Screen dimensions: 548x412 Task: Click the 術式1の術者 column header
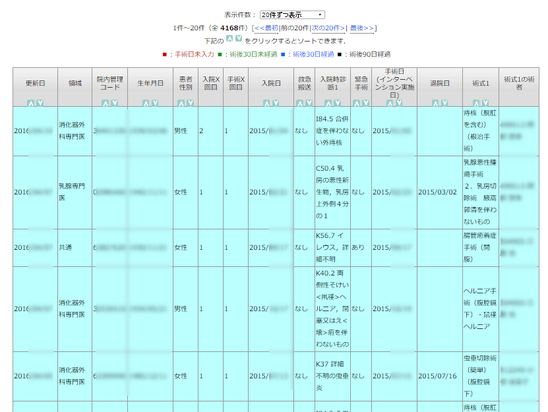pos(519,83)
